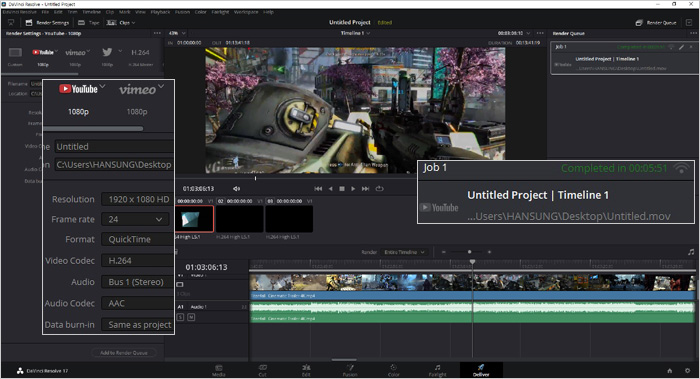Image resolution: width=700 pixels, height=379 pixels.
Task: Play the timeline forward
Action: tap(353, 189)
